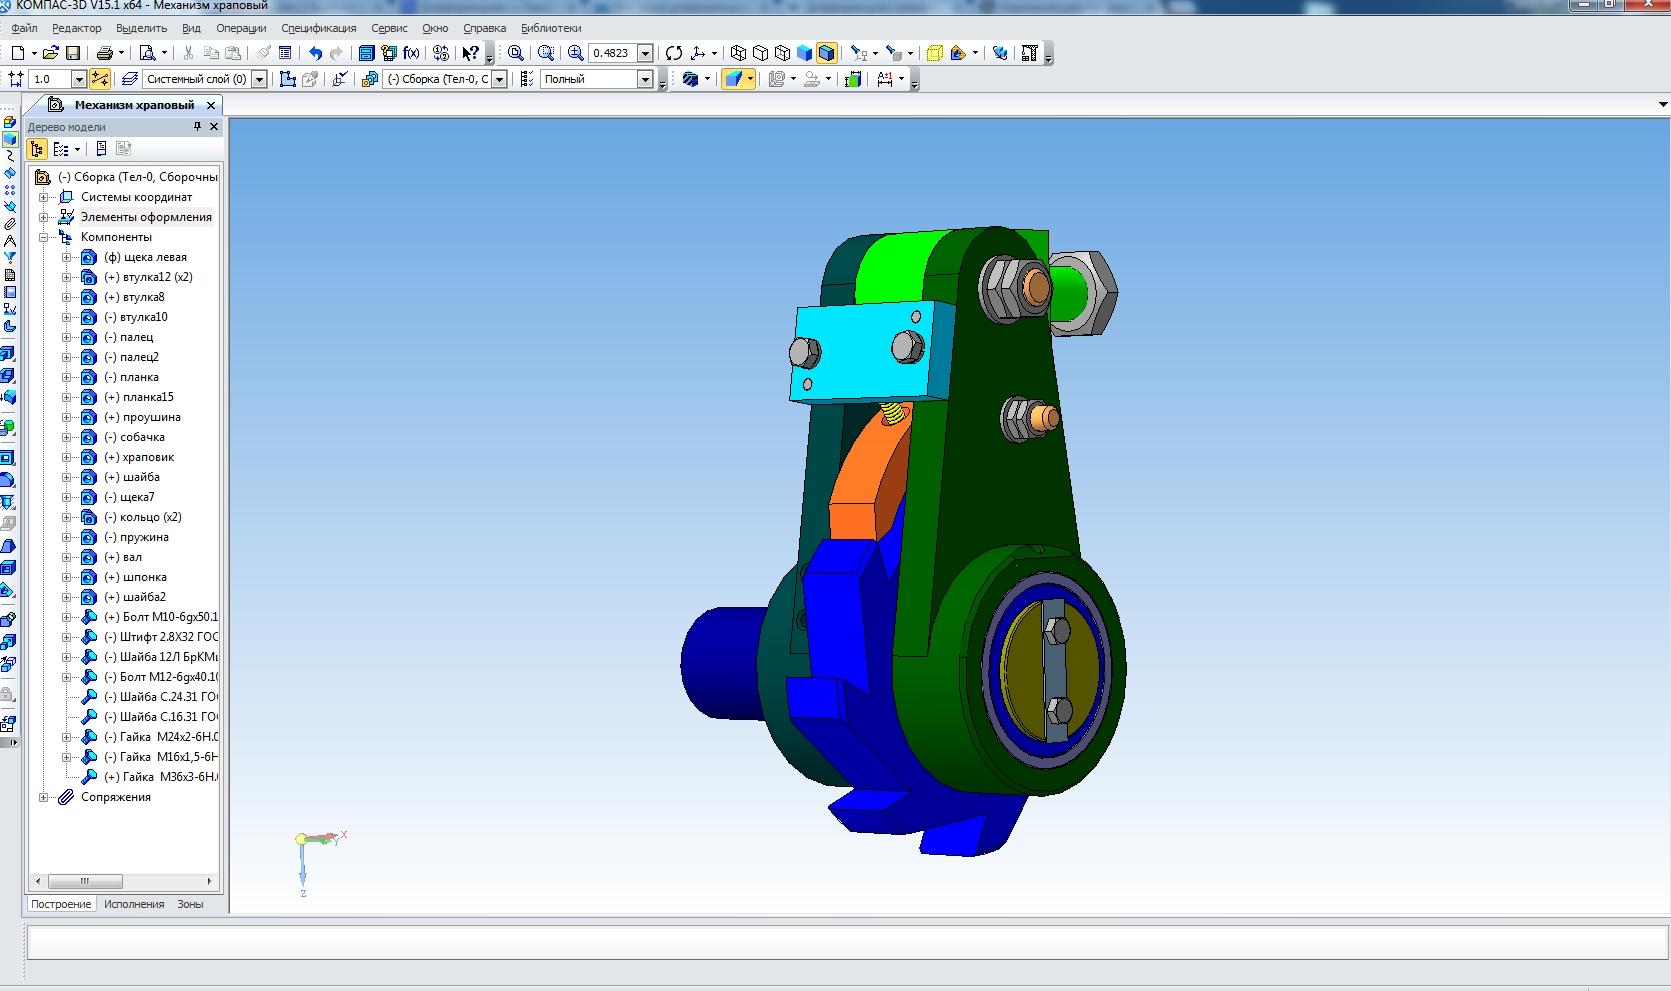Viewport: 1671px width, 991px height.
Task: Click the Save document icon
Action: [72, 53]
